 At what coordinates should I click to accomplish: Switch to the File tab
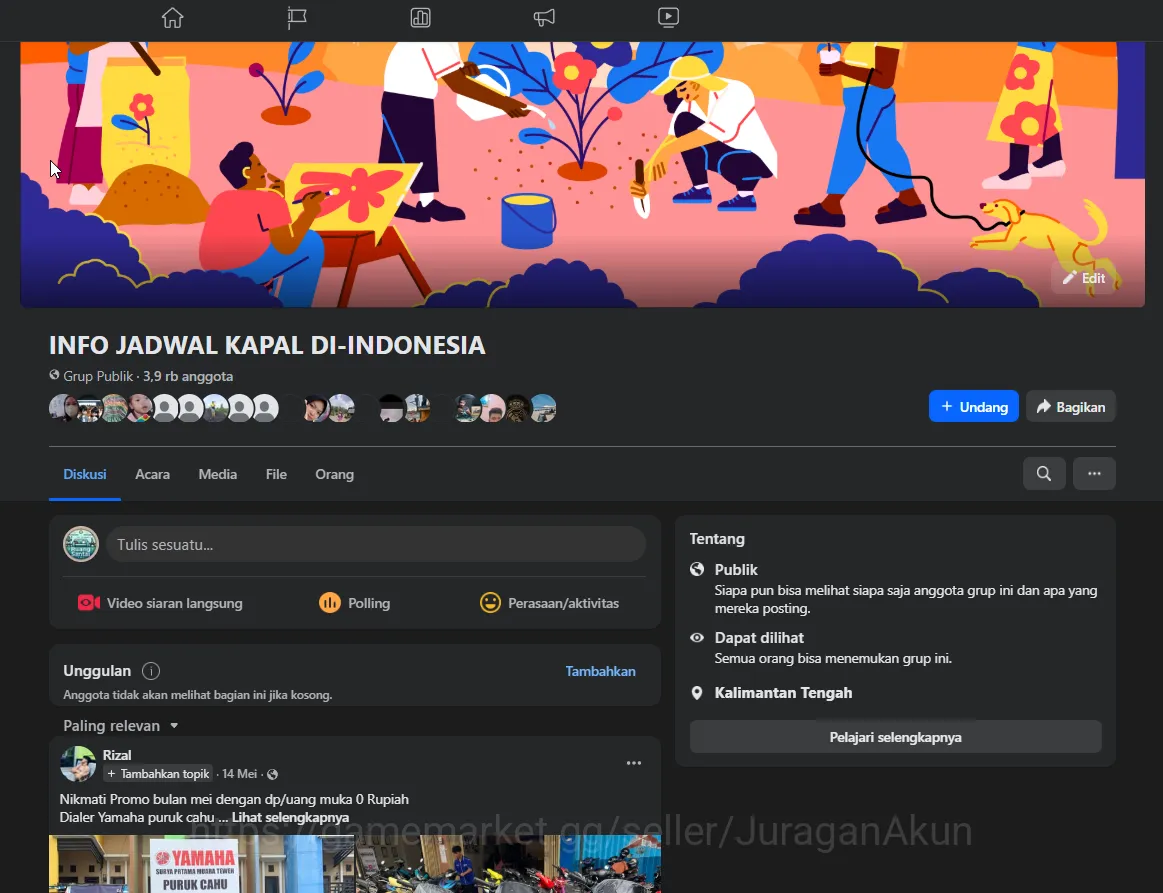tap(276, 474)
